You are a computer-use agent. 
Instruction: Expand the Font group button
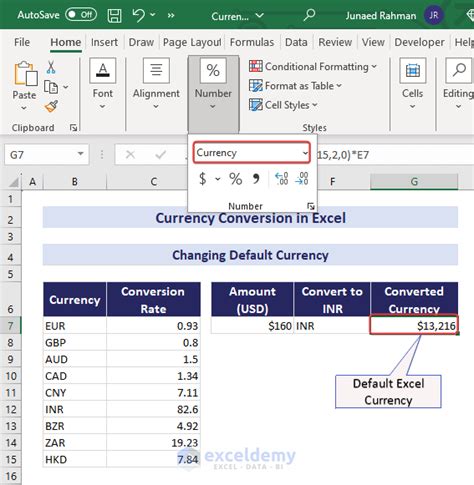click(103, 84)
